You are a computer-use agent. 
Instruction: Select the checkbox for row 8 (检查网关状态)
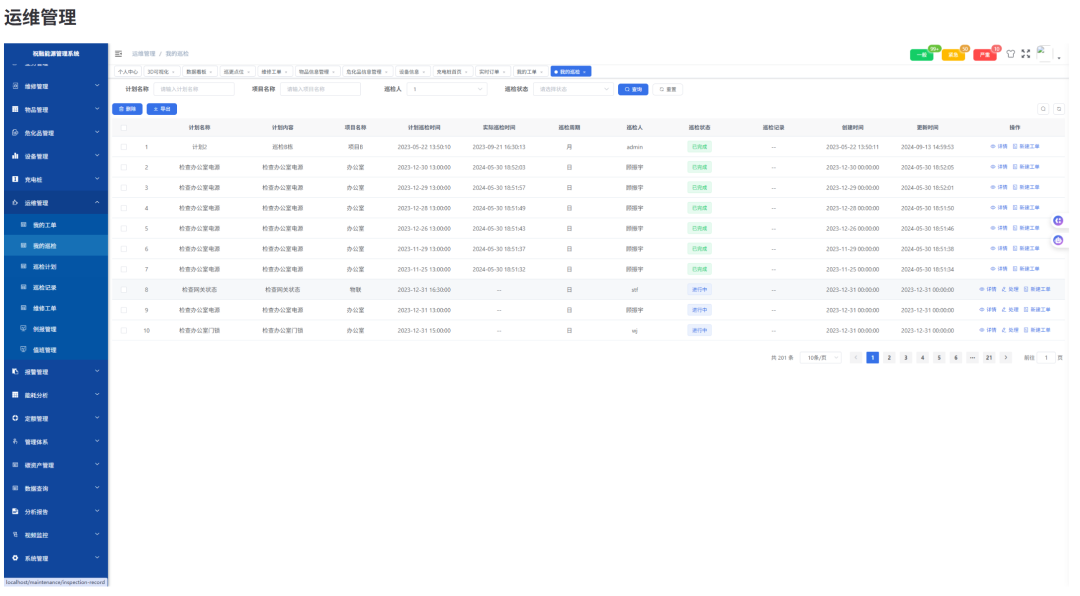pos(124,289)
